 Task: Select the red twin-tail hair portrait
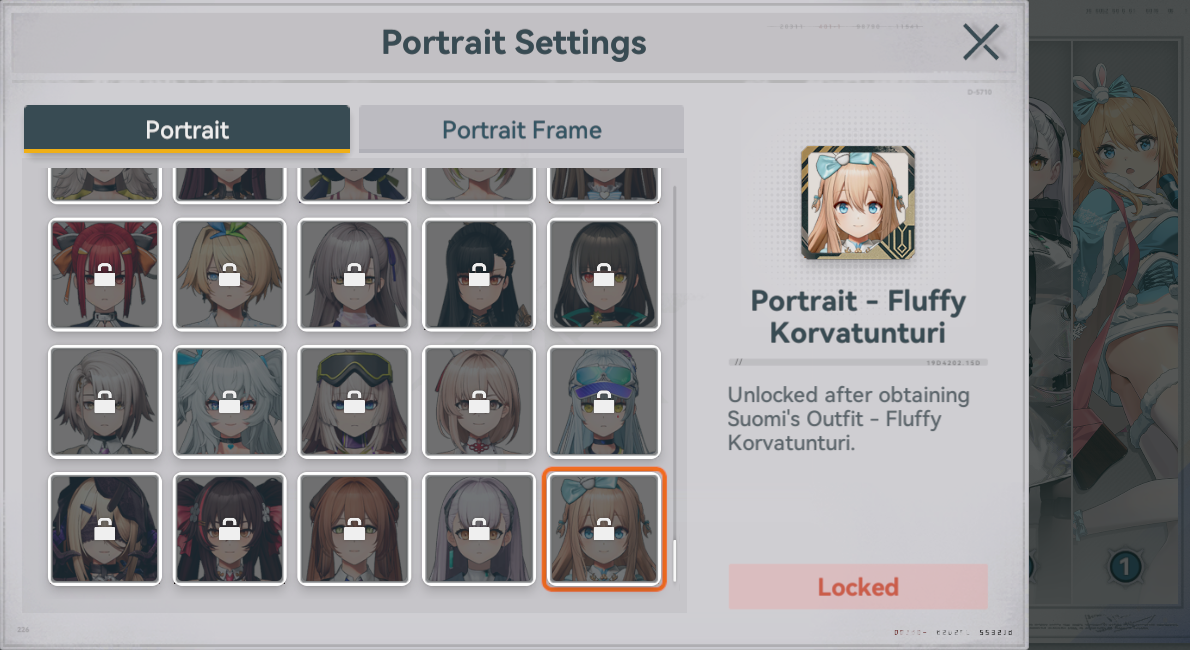[105, 274]
